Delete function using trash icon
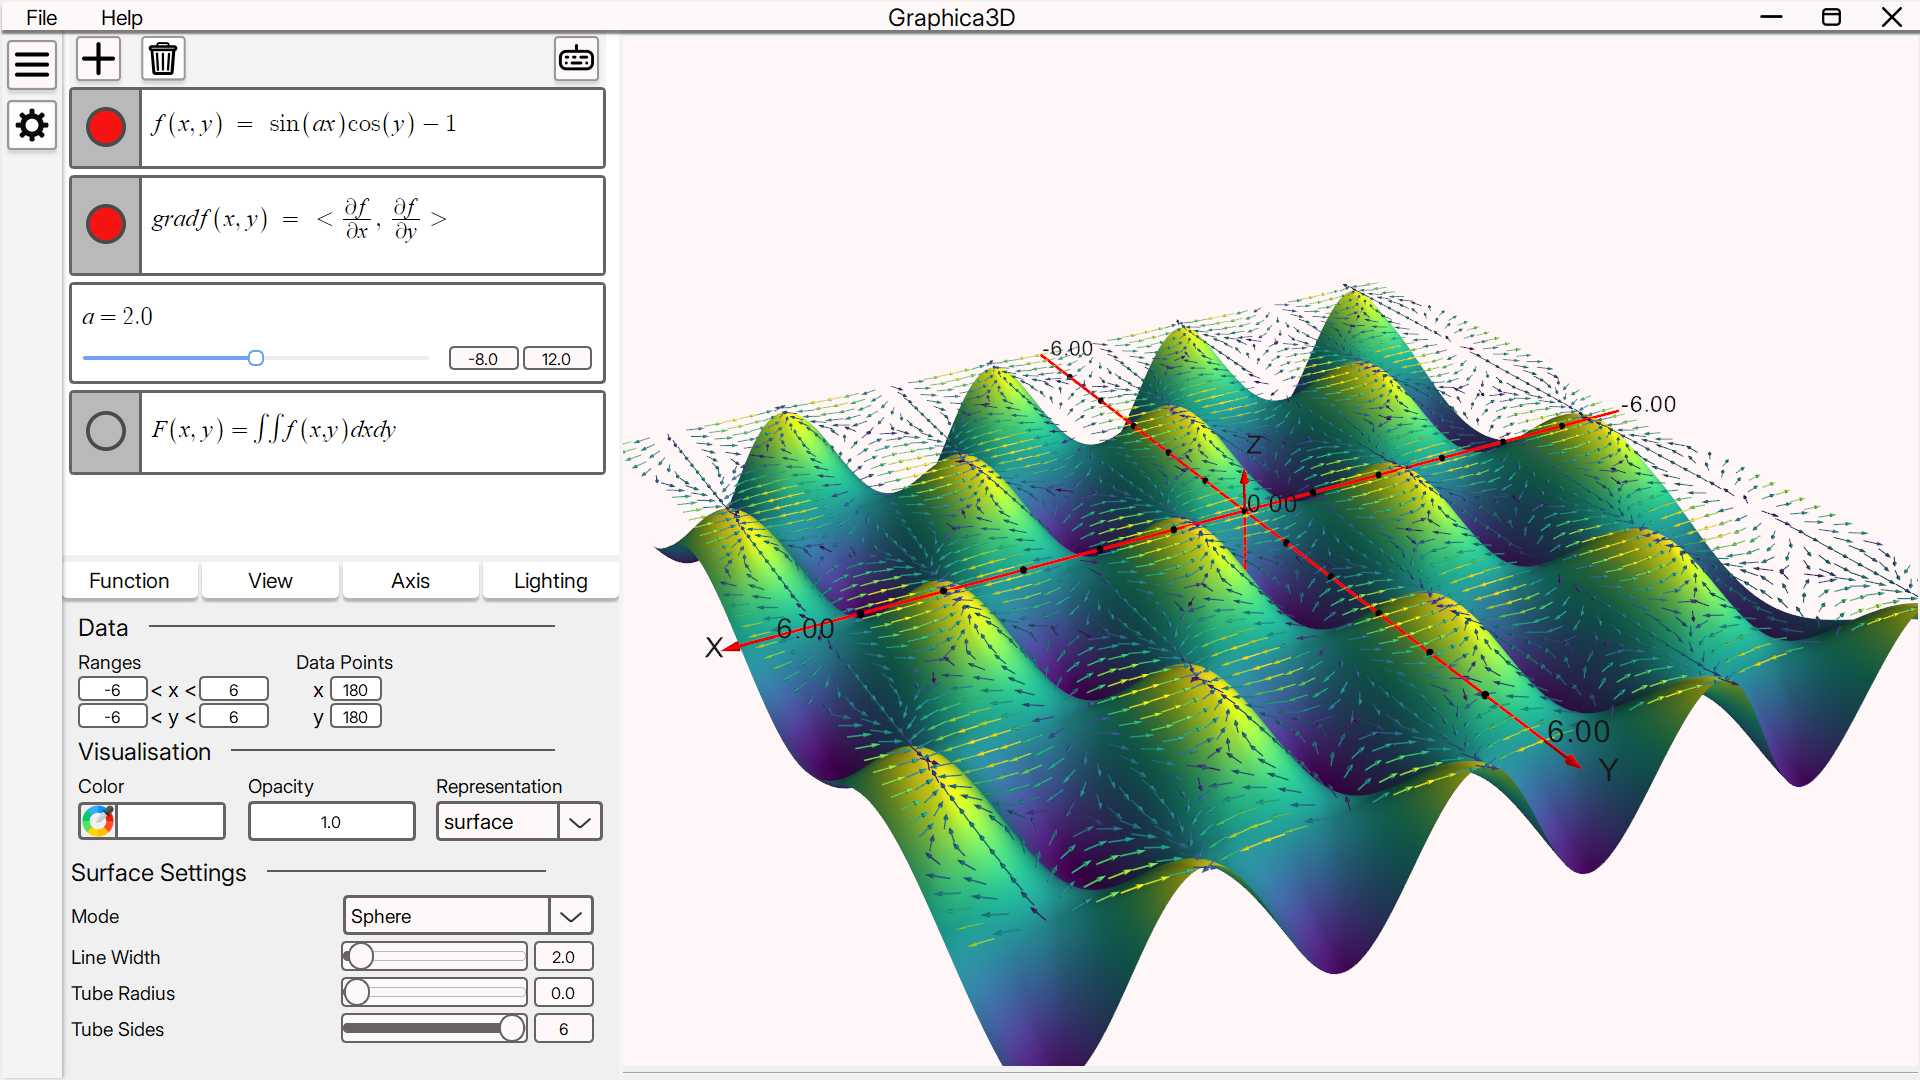The width and height of the screenshot is (1920, 1080). [x=163, y=59]
